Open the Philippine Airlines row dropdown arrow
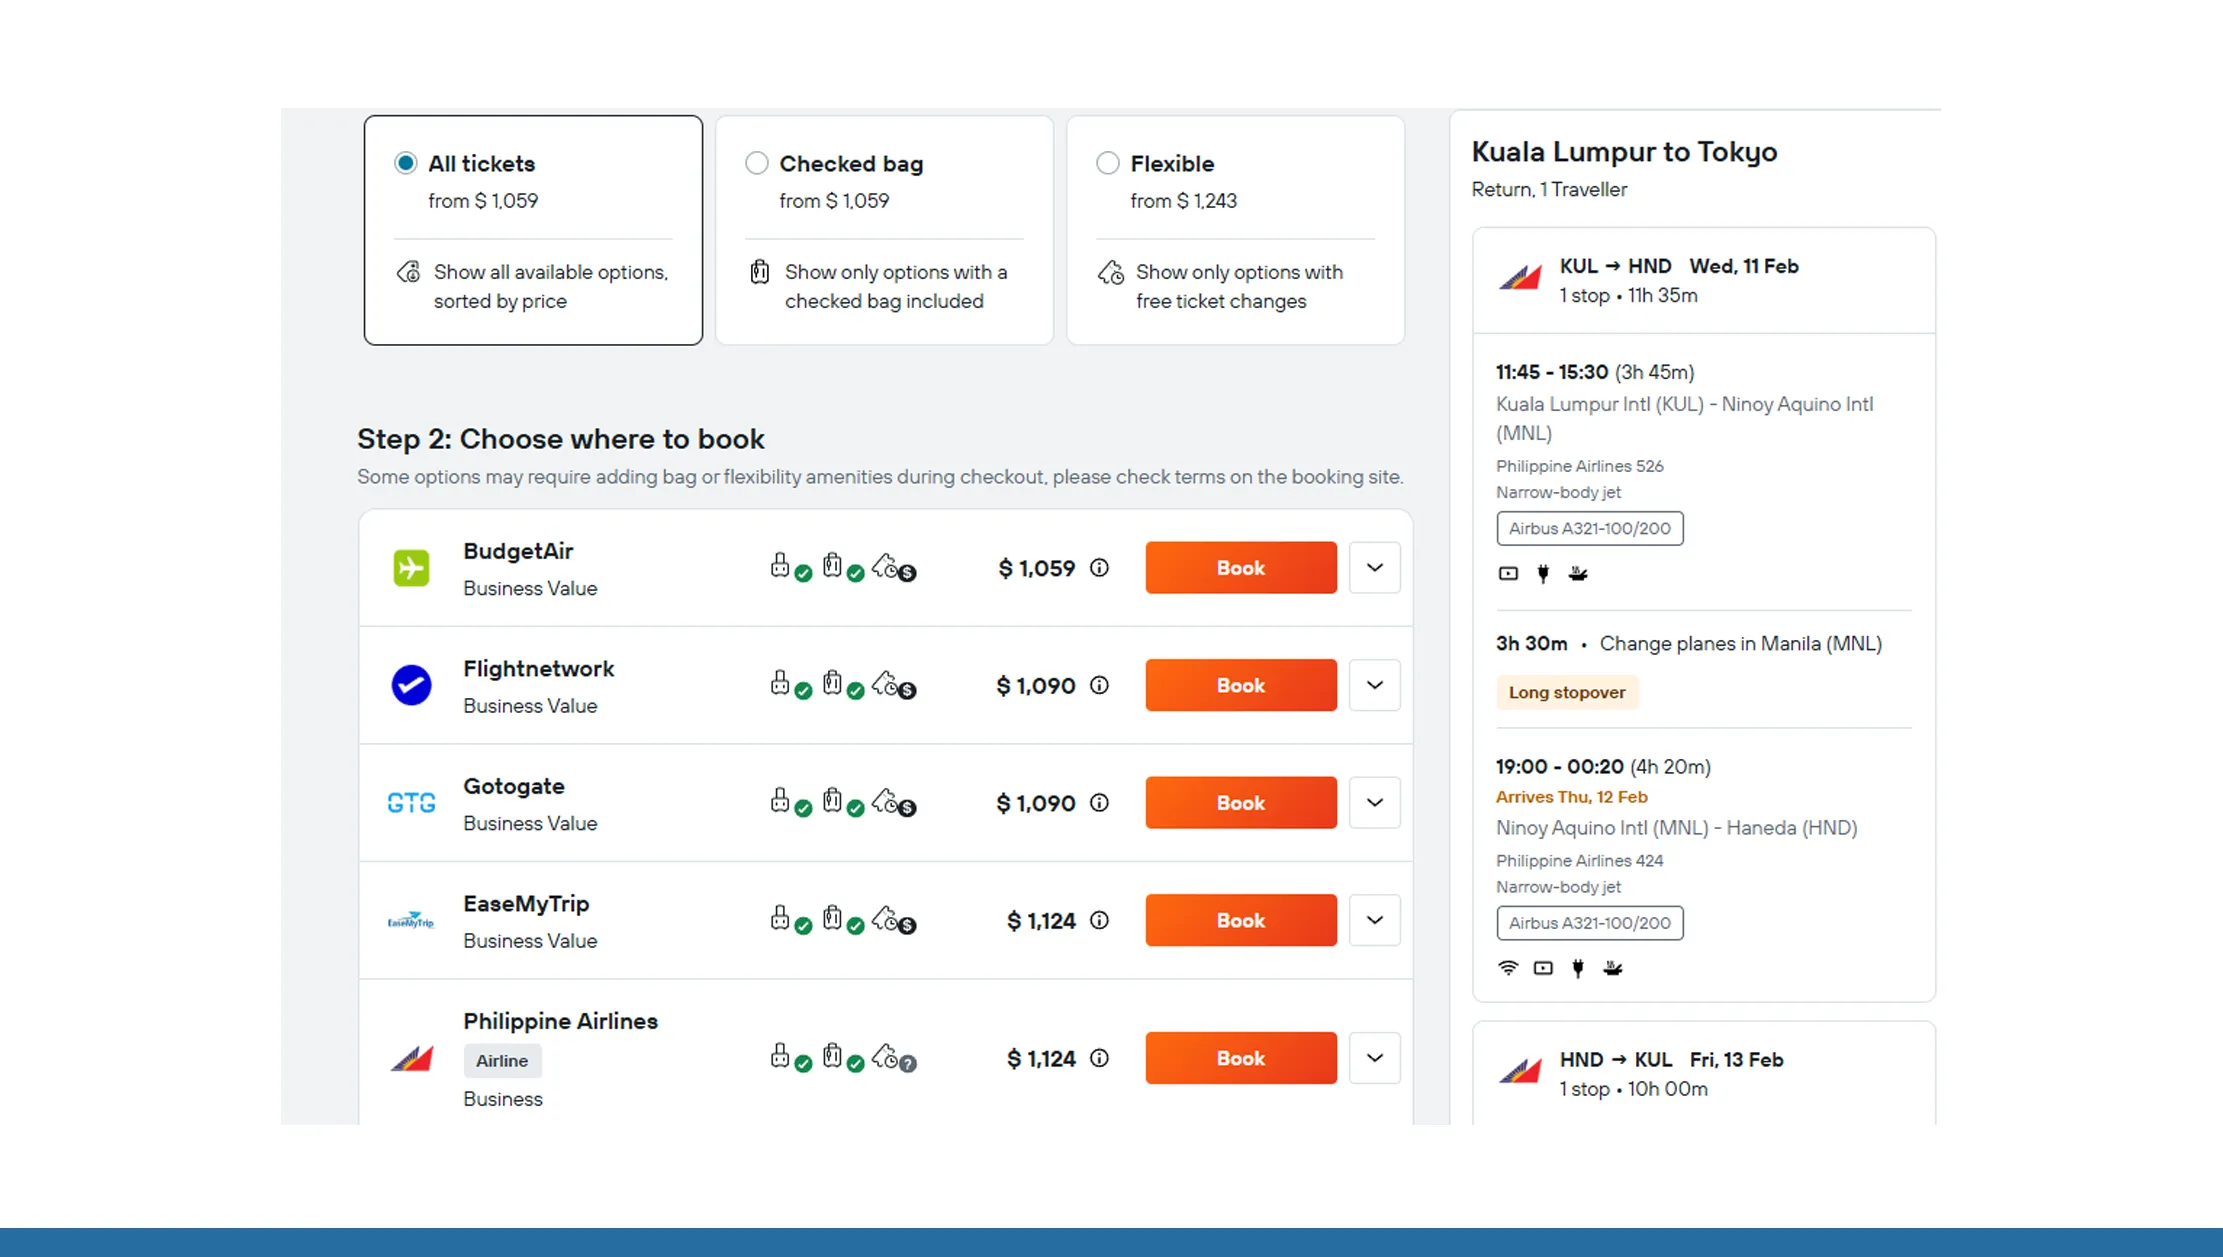This screenshot has height=1257, width=2223. 1375,1057
